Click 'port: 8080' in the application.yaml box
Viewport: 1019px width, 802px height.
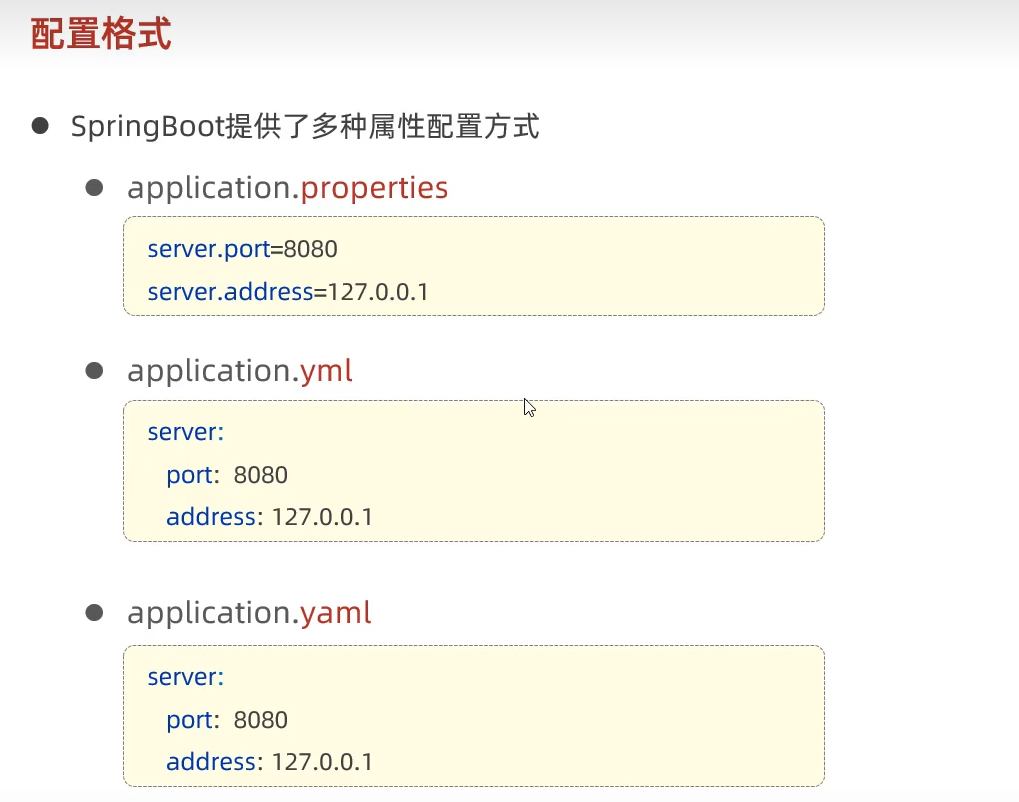[x=227, y=720]
